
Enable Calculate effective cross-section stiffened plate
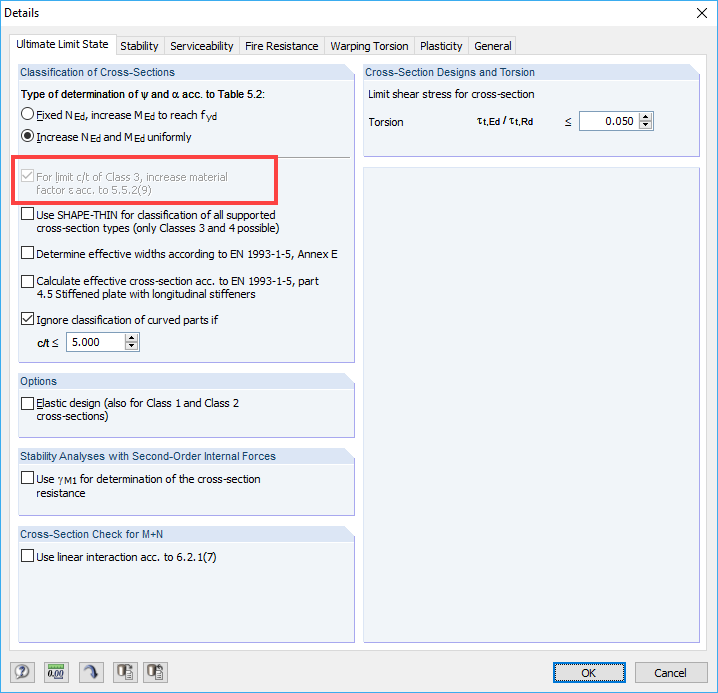pos(27,281)
